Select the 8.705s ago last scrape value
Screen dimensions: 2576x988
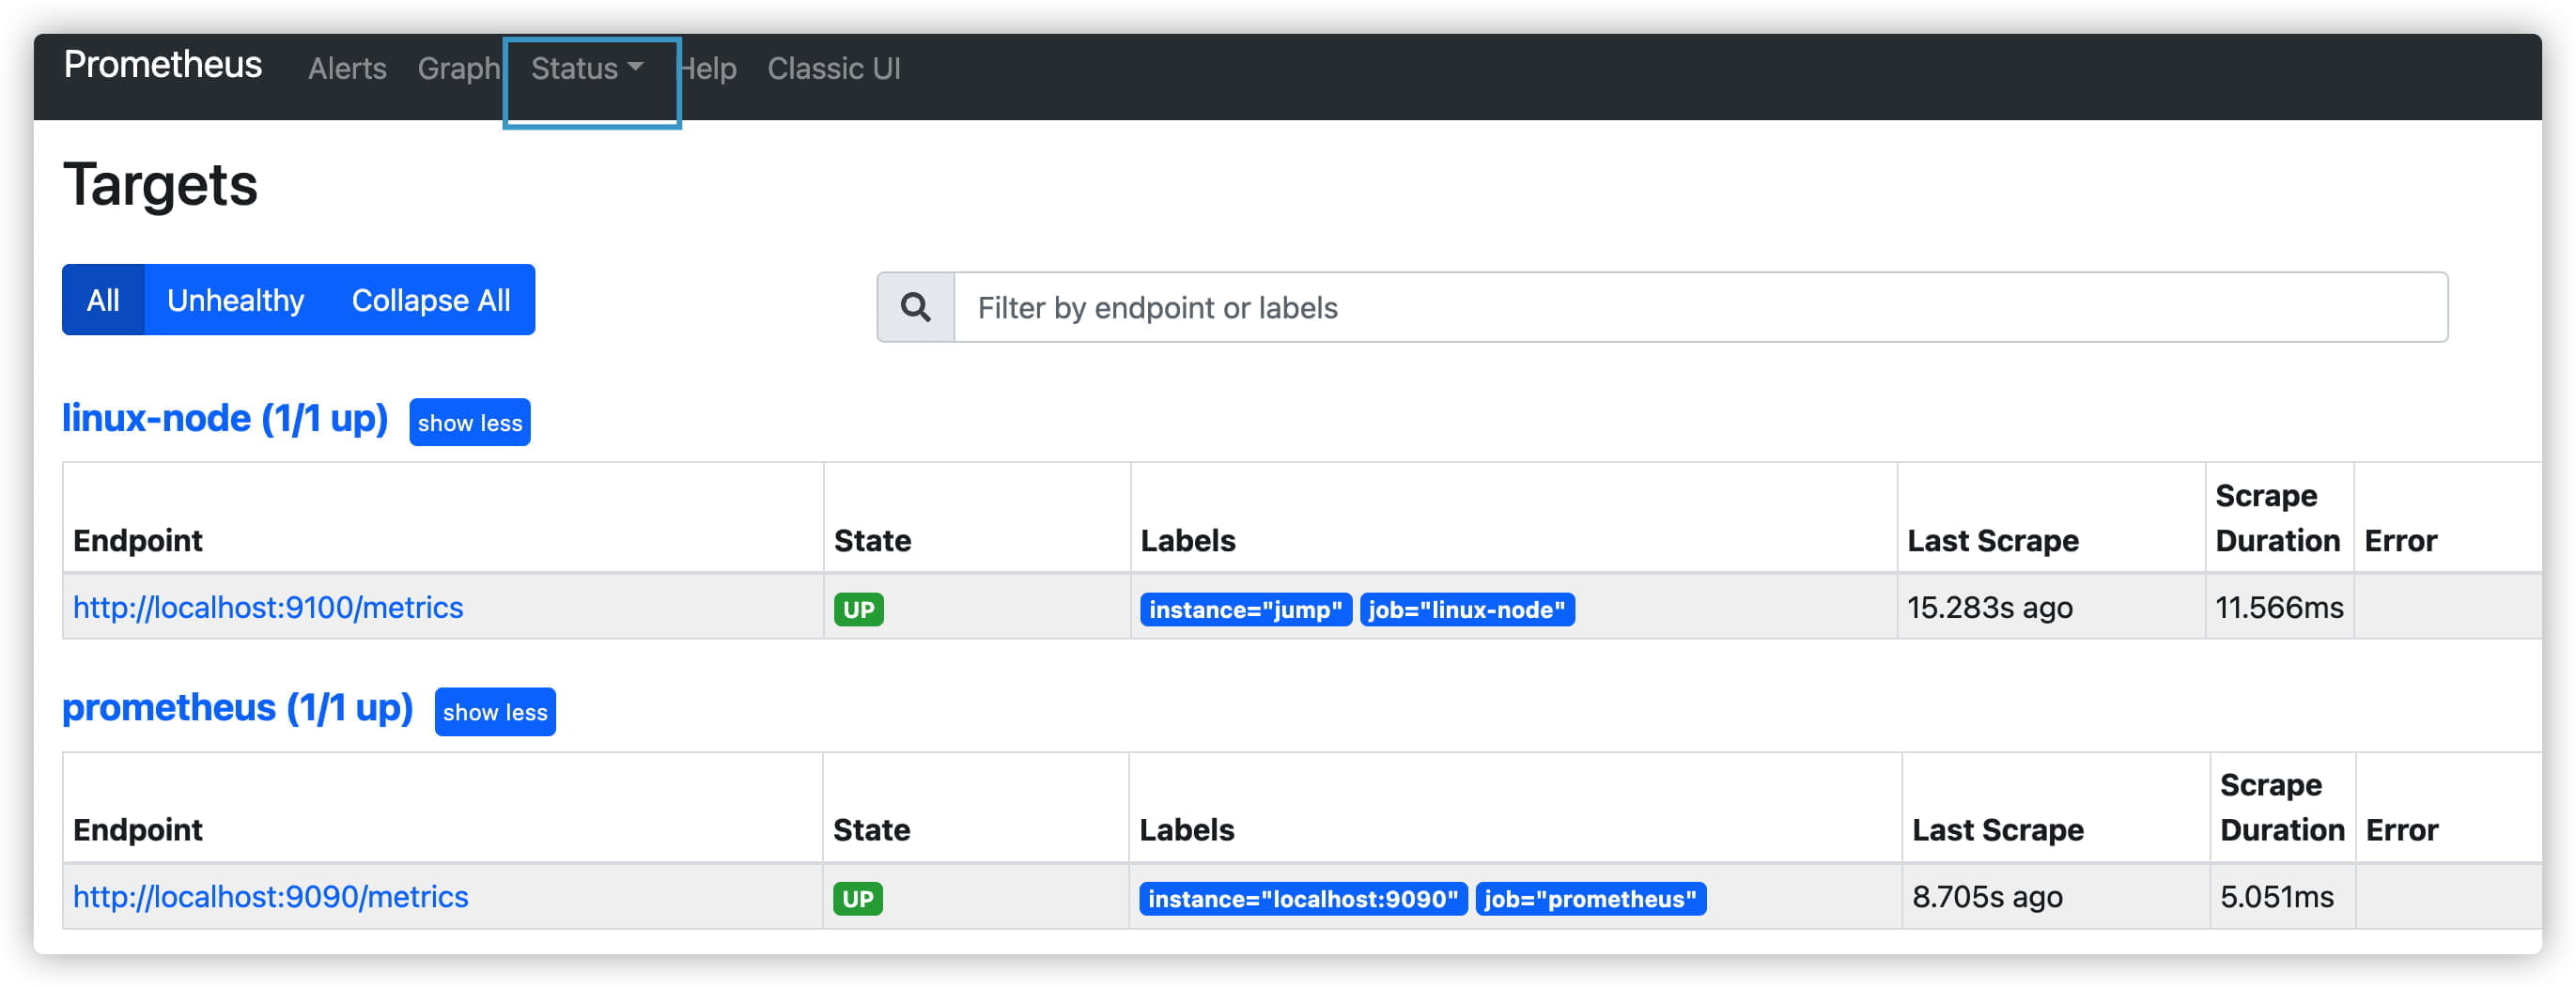[1987, 896]
